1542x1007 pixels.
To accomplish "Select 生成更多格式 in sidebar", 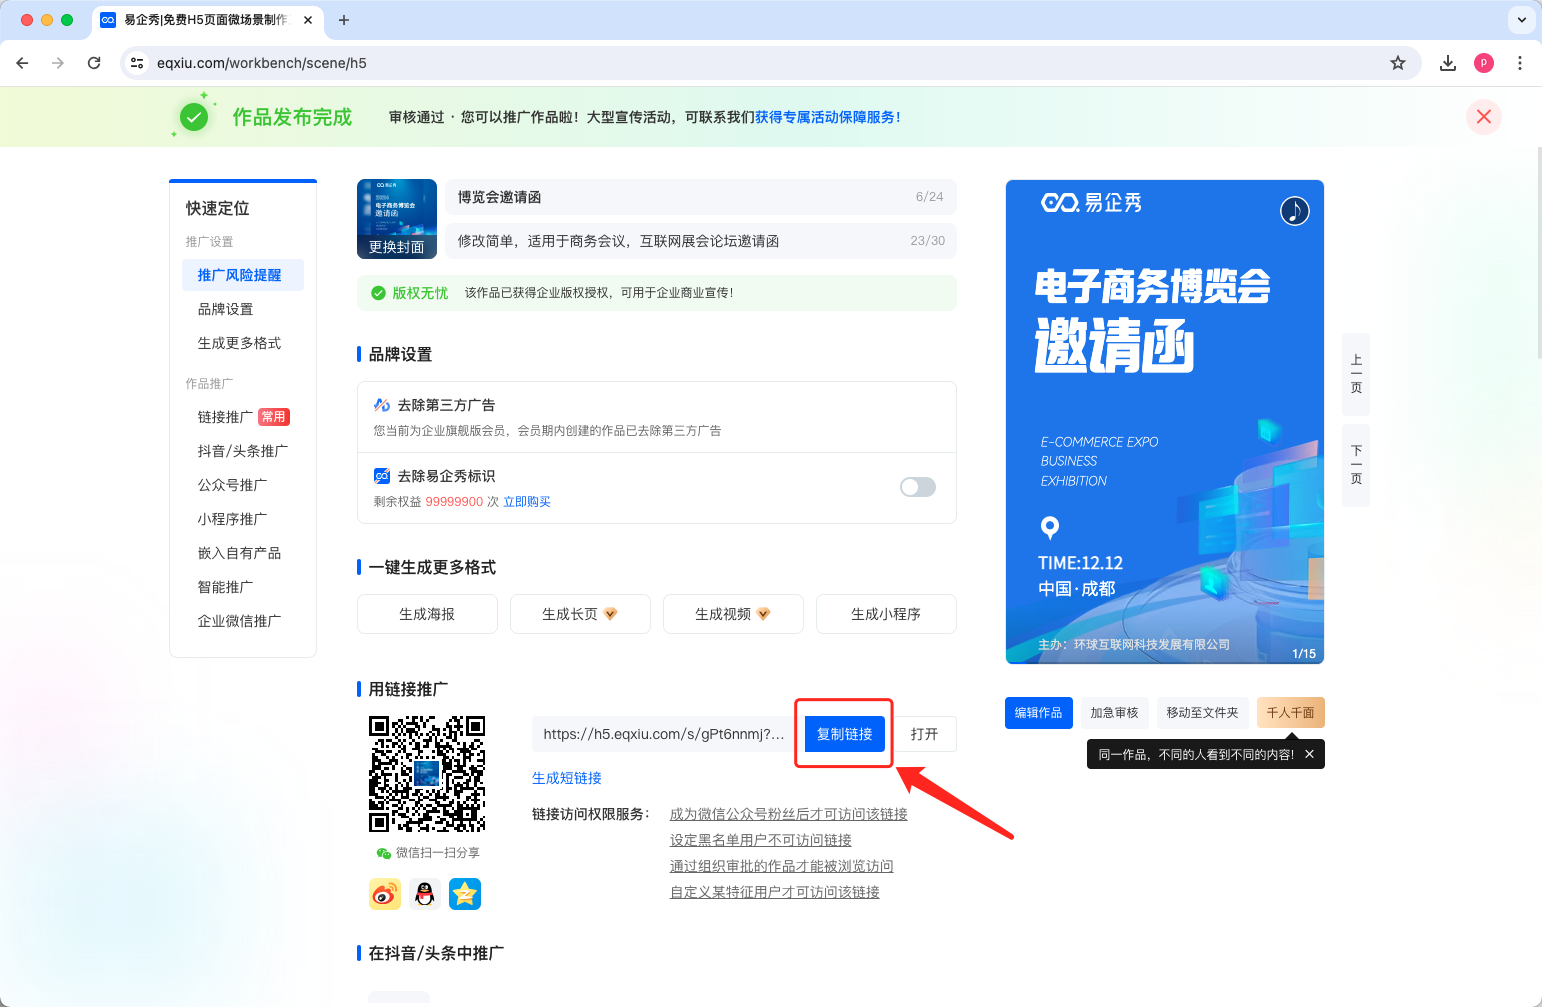I will tap(240, 343).
